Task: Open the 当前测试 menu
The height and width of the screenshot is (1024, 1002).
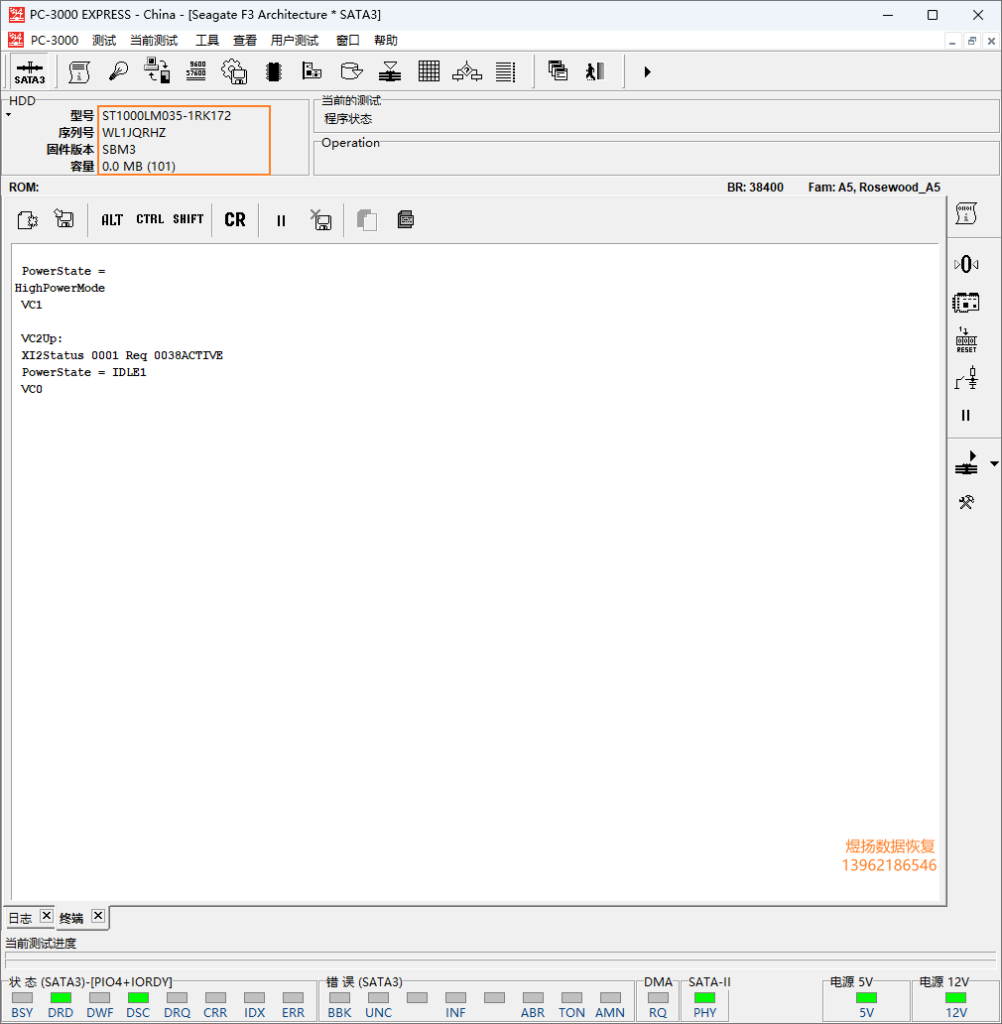Action: pos(154,40)
